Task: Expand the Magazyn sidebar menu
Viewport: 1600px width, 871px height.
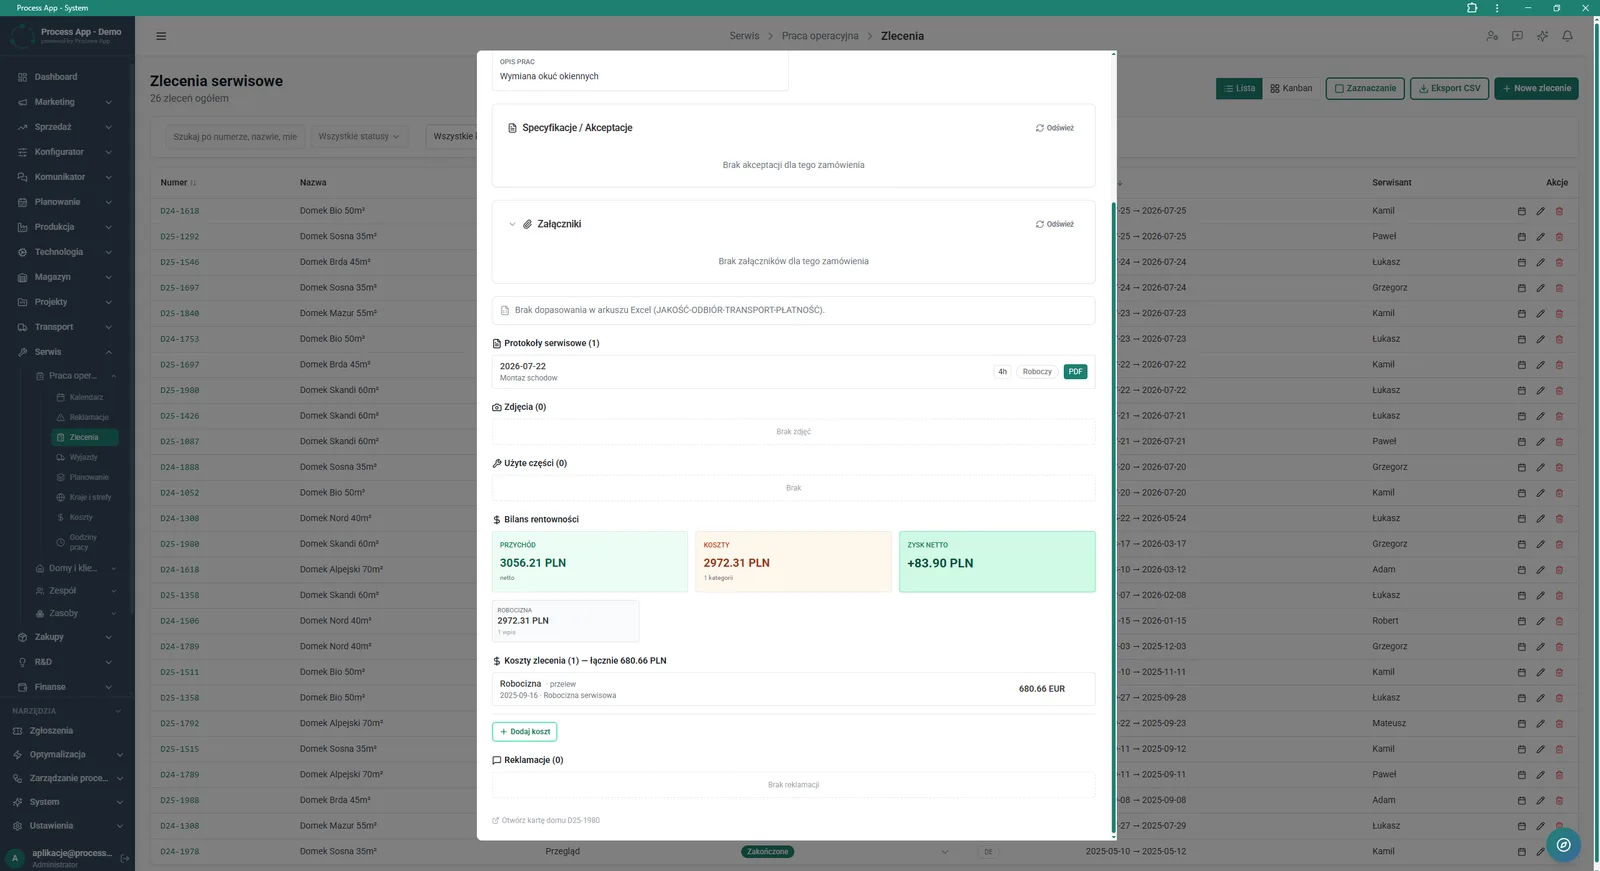Action: click(x=67, y=277)
